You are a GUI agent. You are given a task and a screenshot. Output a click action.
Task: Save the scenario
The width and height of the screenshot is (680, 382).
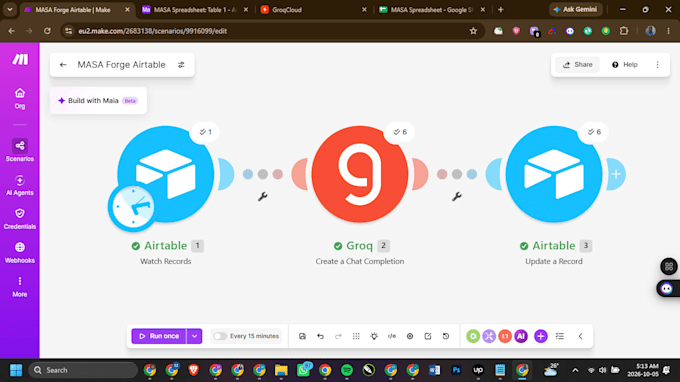point(302,336)
